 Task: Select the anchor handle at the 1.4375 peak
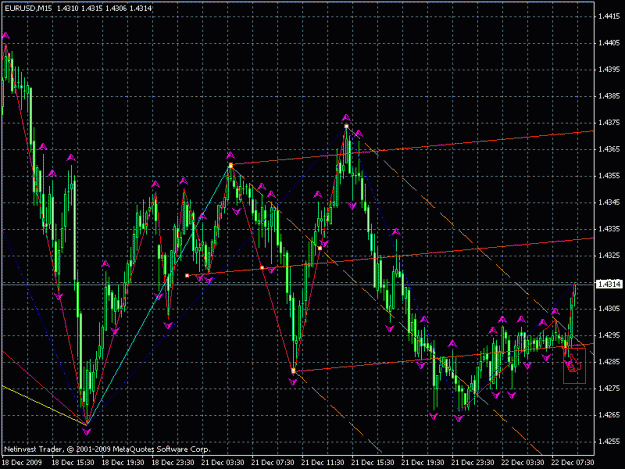pos(346,126)
